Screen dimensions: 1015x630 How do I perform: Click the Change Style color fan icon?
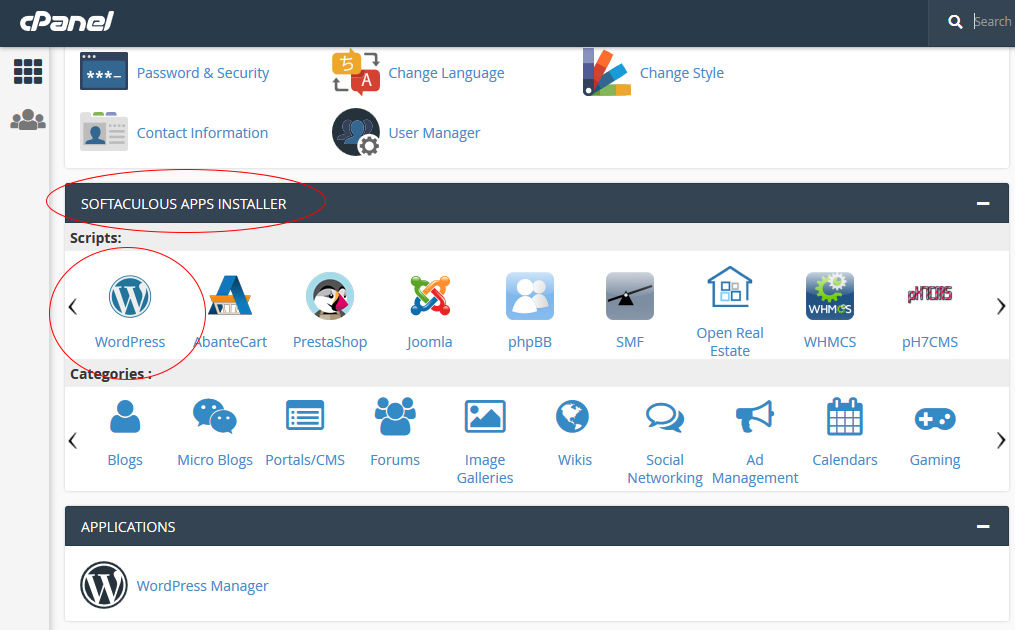[607, 72]
